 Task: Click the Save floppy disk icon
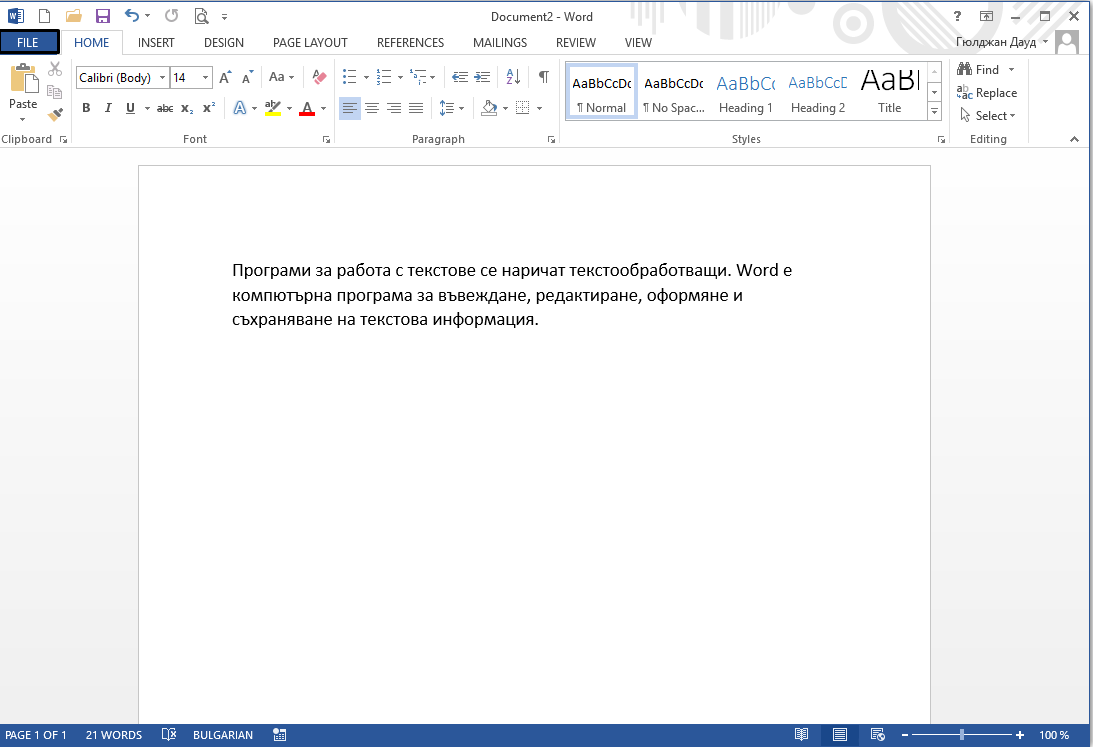102,16
